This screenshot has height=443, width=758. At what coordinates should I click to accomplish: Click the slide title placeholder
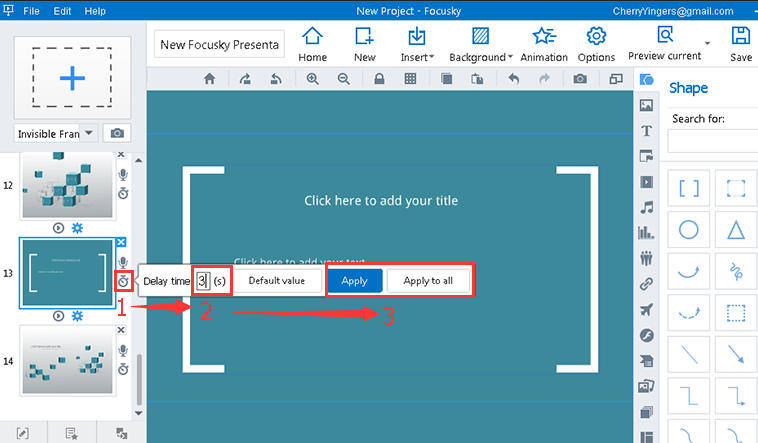381,200
